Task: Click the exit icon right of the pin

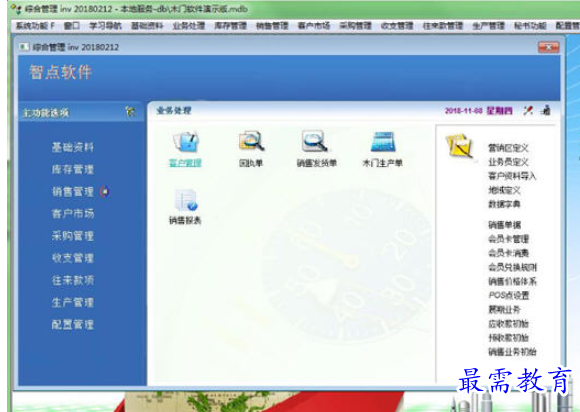Action: pos(546,110)
